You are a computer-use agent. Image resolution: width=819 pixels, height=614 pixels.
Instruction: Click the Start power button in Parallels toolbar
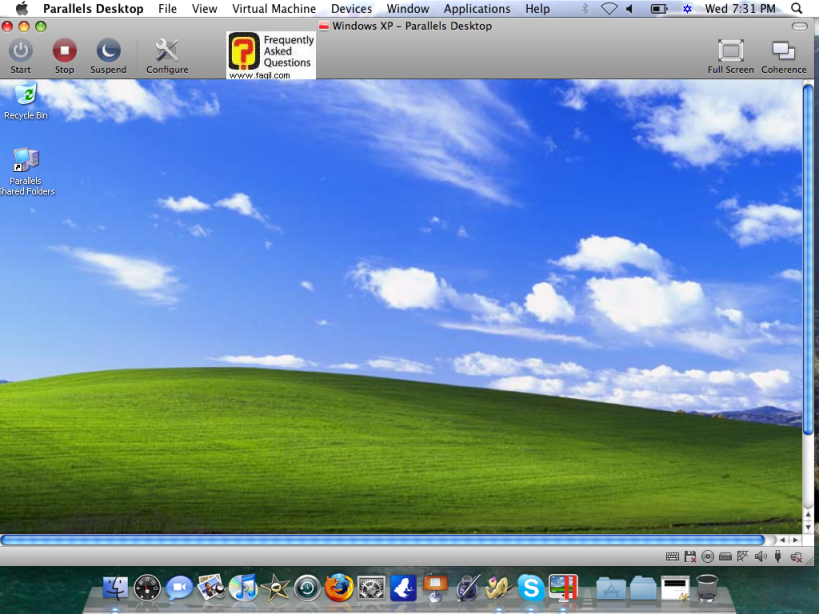tap(20, 56)
